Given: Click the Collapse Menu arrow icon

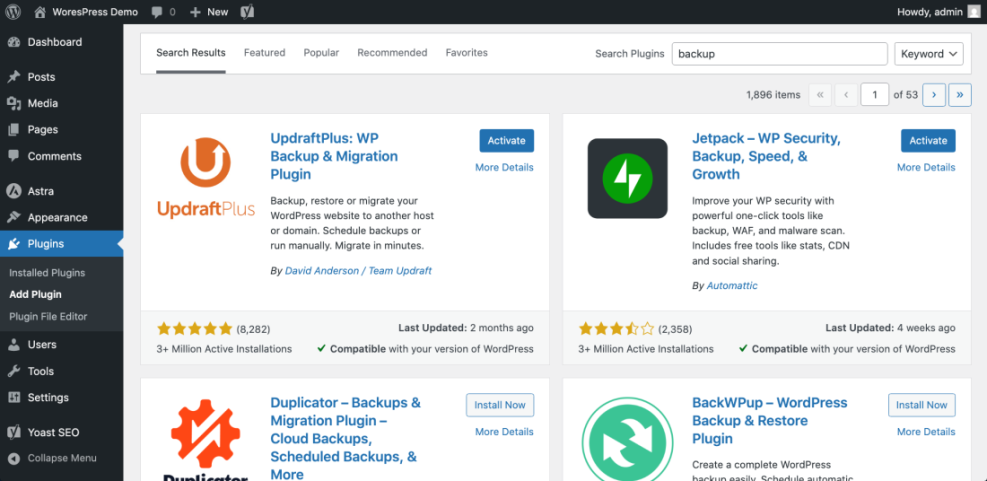Looking at the screenshot, I should (14, 458).
